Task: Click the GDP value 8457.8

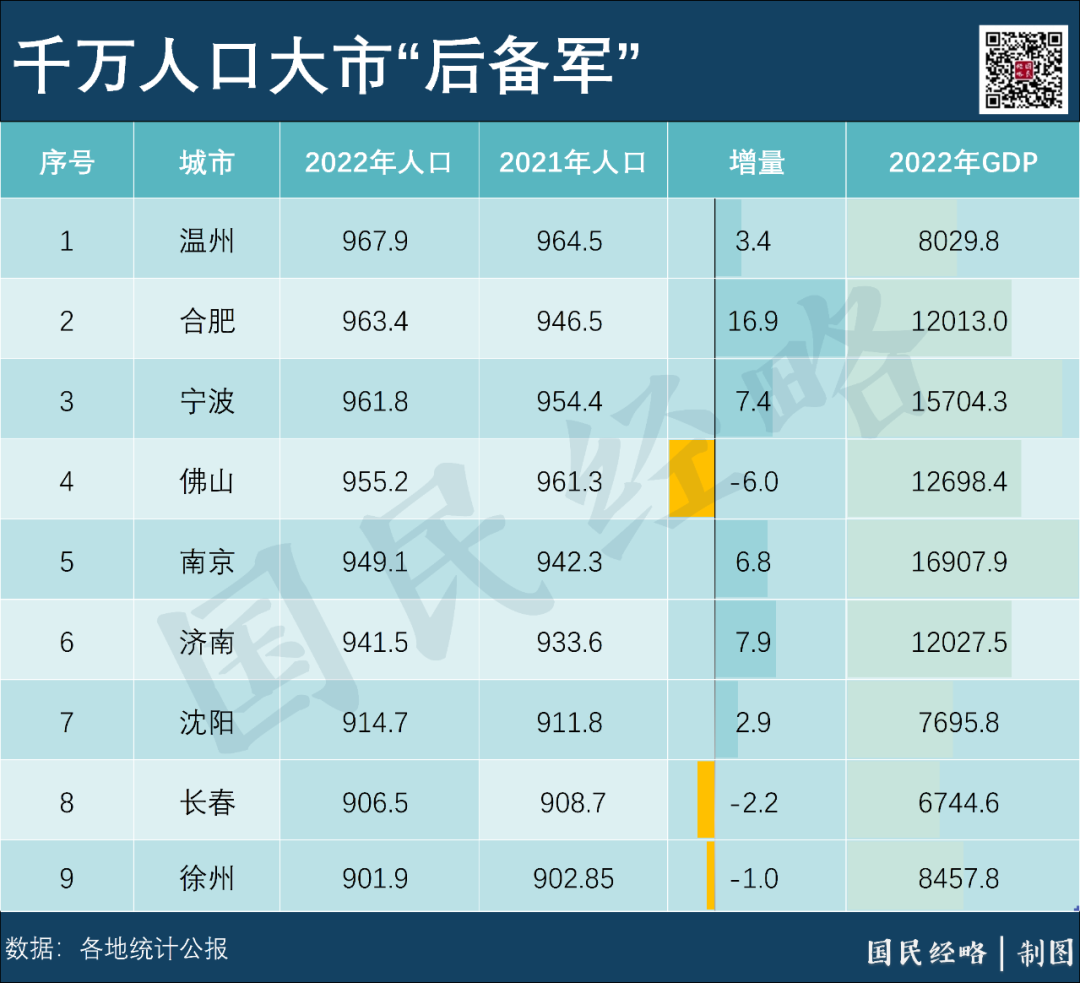Action: point(959,878)
